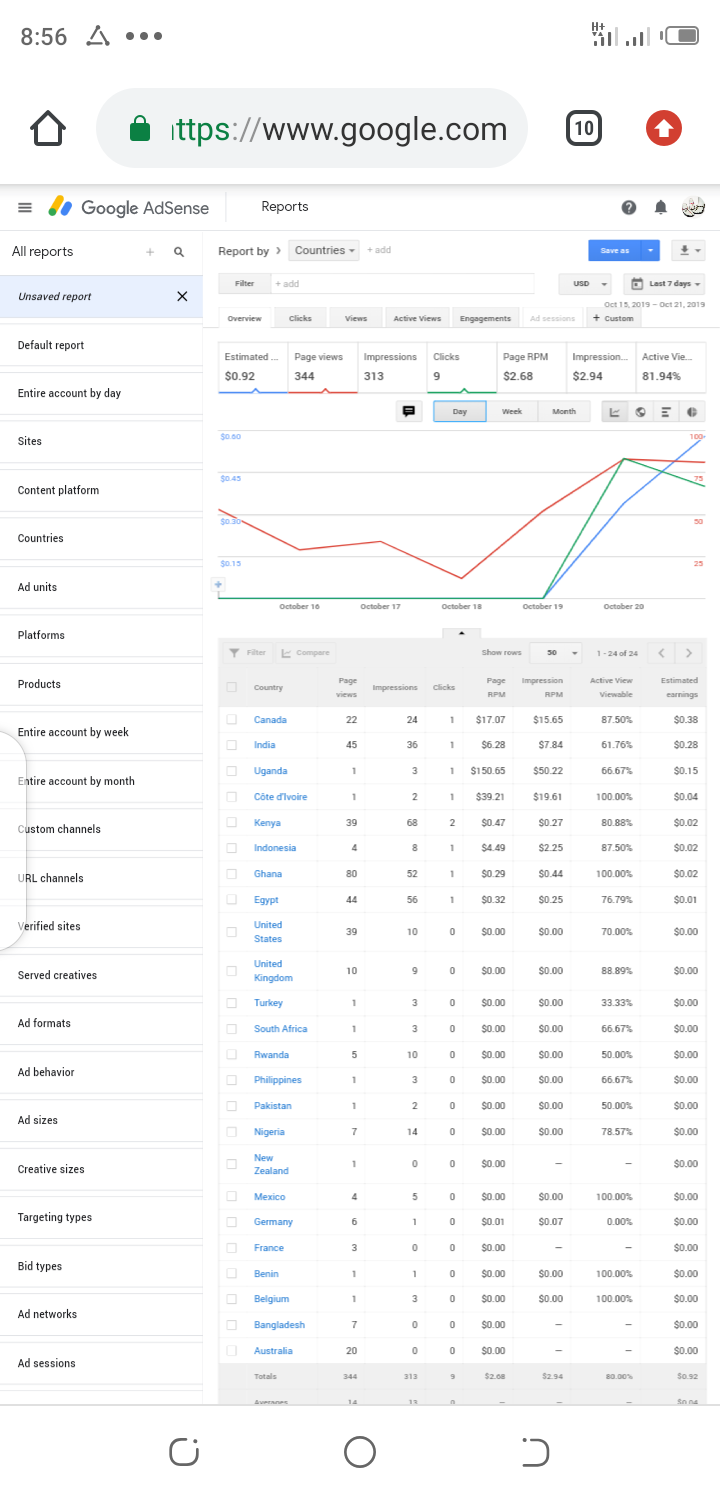
Task: Close the Unsaved report item
Action: (x=182, y=297)
